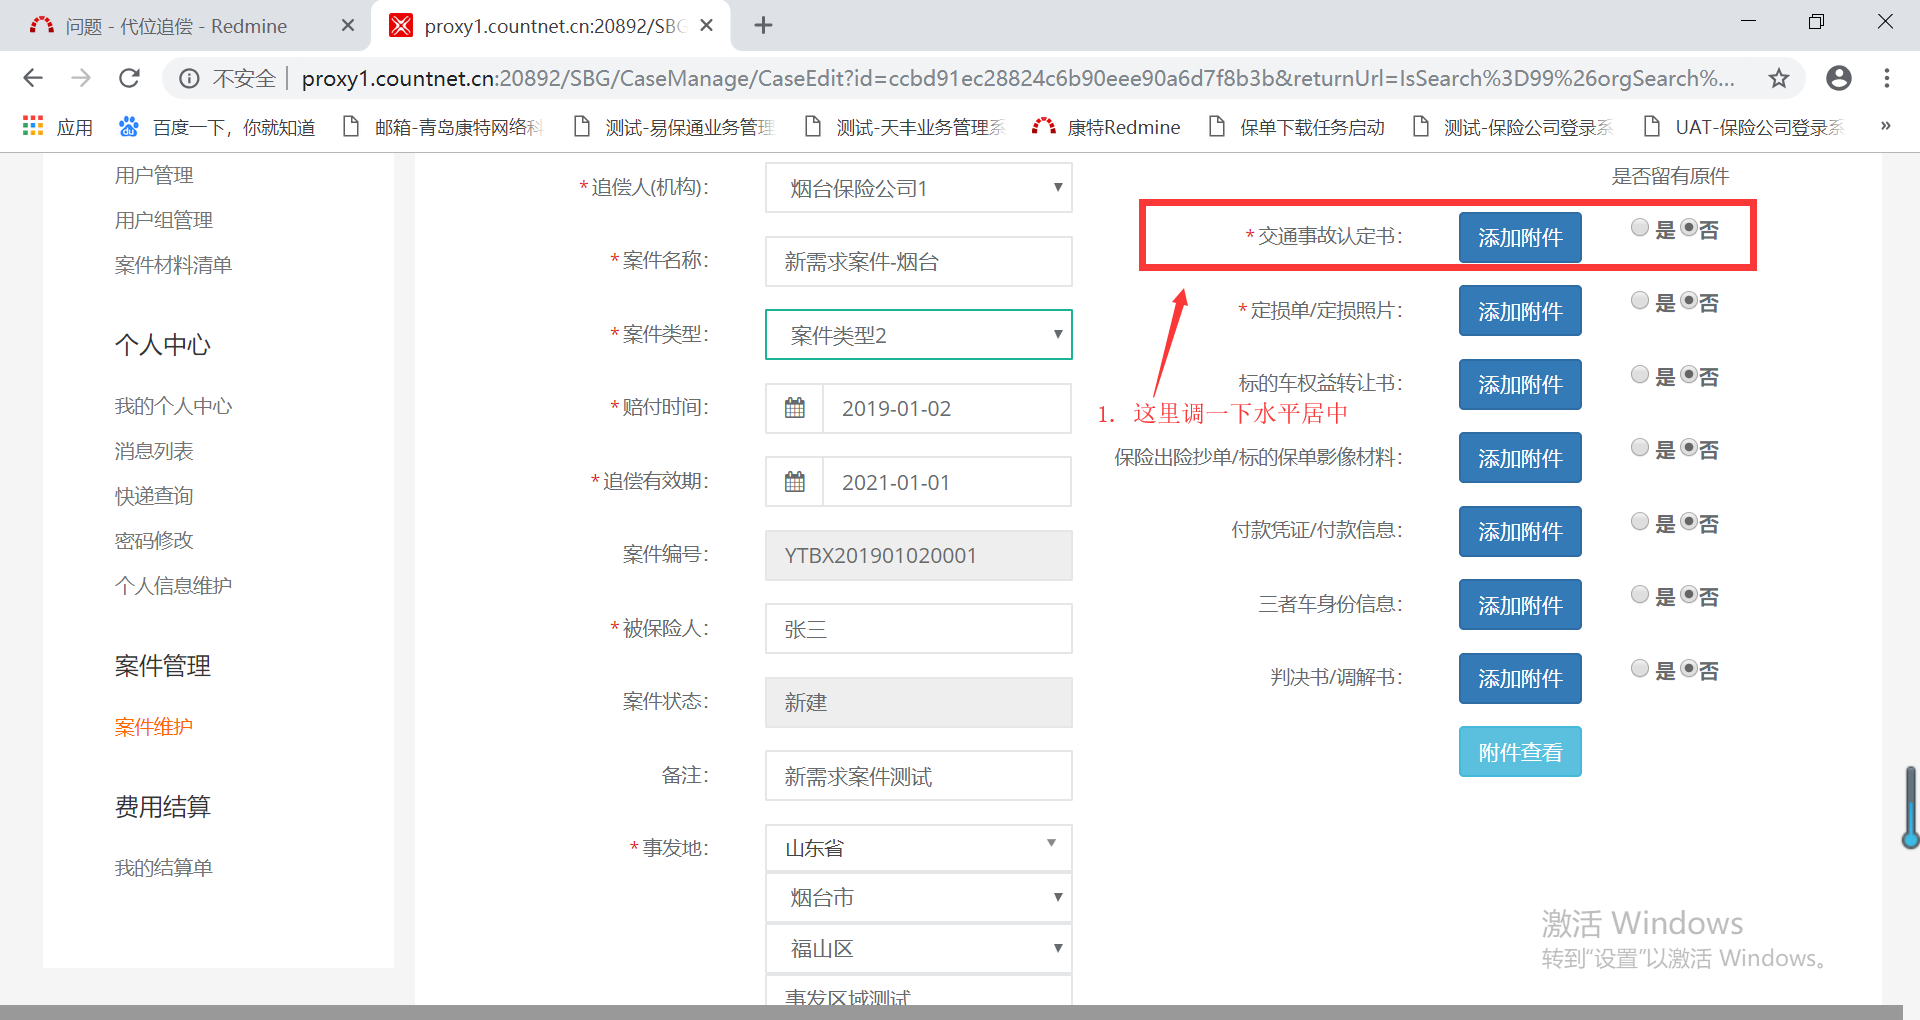1920x1020 pixels.
Task: Open 用户组管理 in the sidebar
Action: pyautogui.click(x=164, y=220)
